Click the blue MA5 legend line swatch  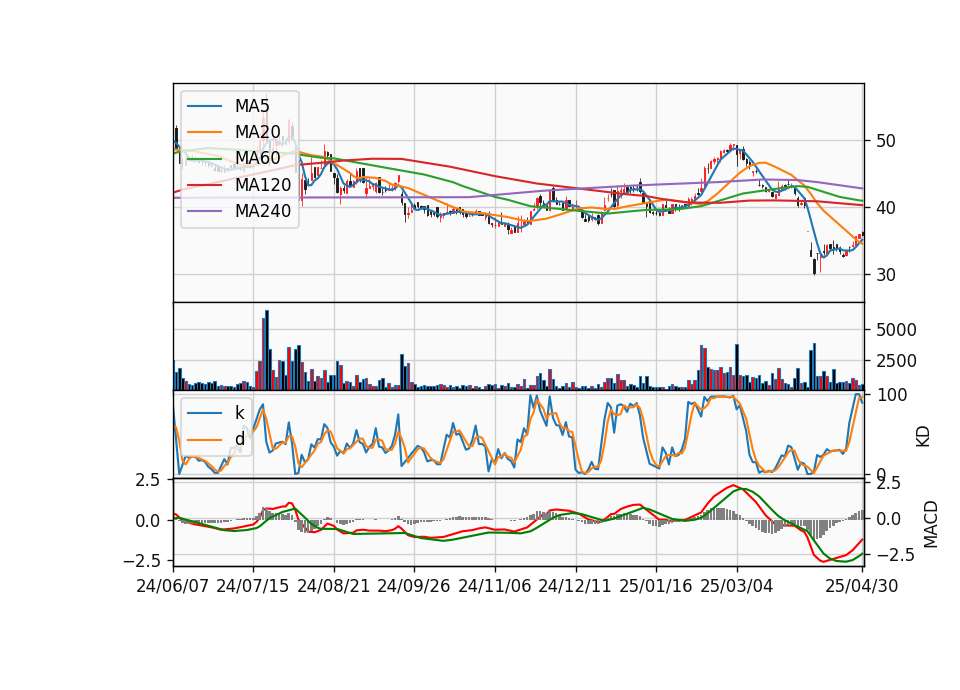coord(204,106)
